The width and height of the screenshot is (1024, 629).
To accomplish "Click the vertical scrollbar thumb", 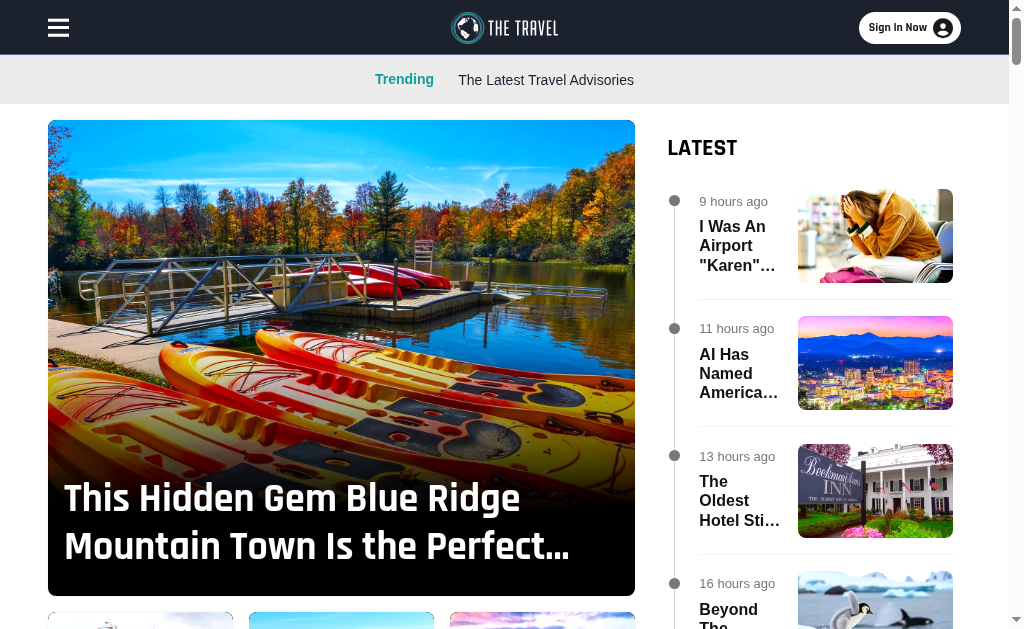I will (1016, 41).
